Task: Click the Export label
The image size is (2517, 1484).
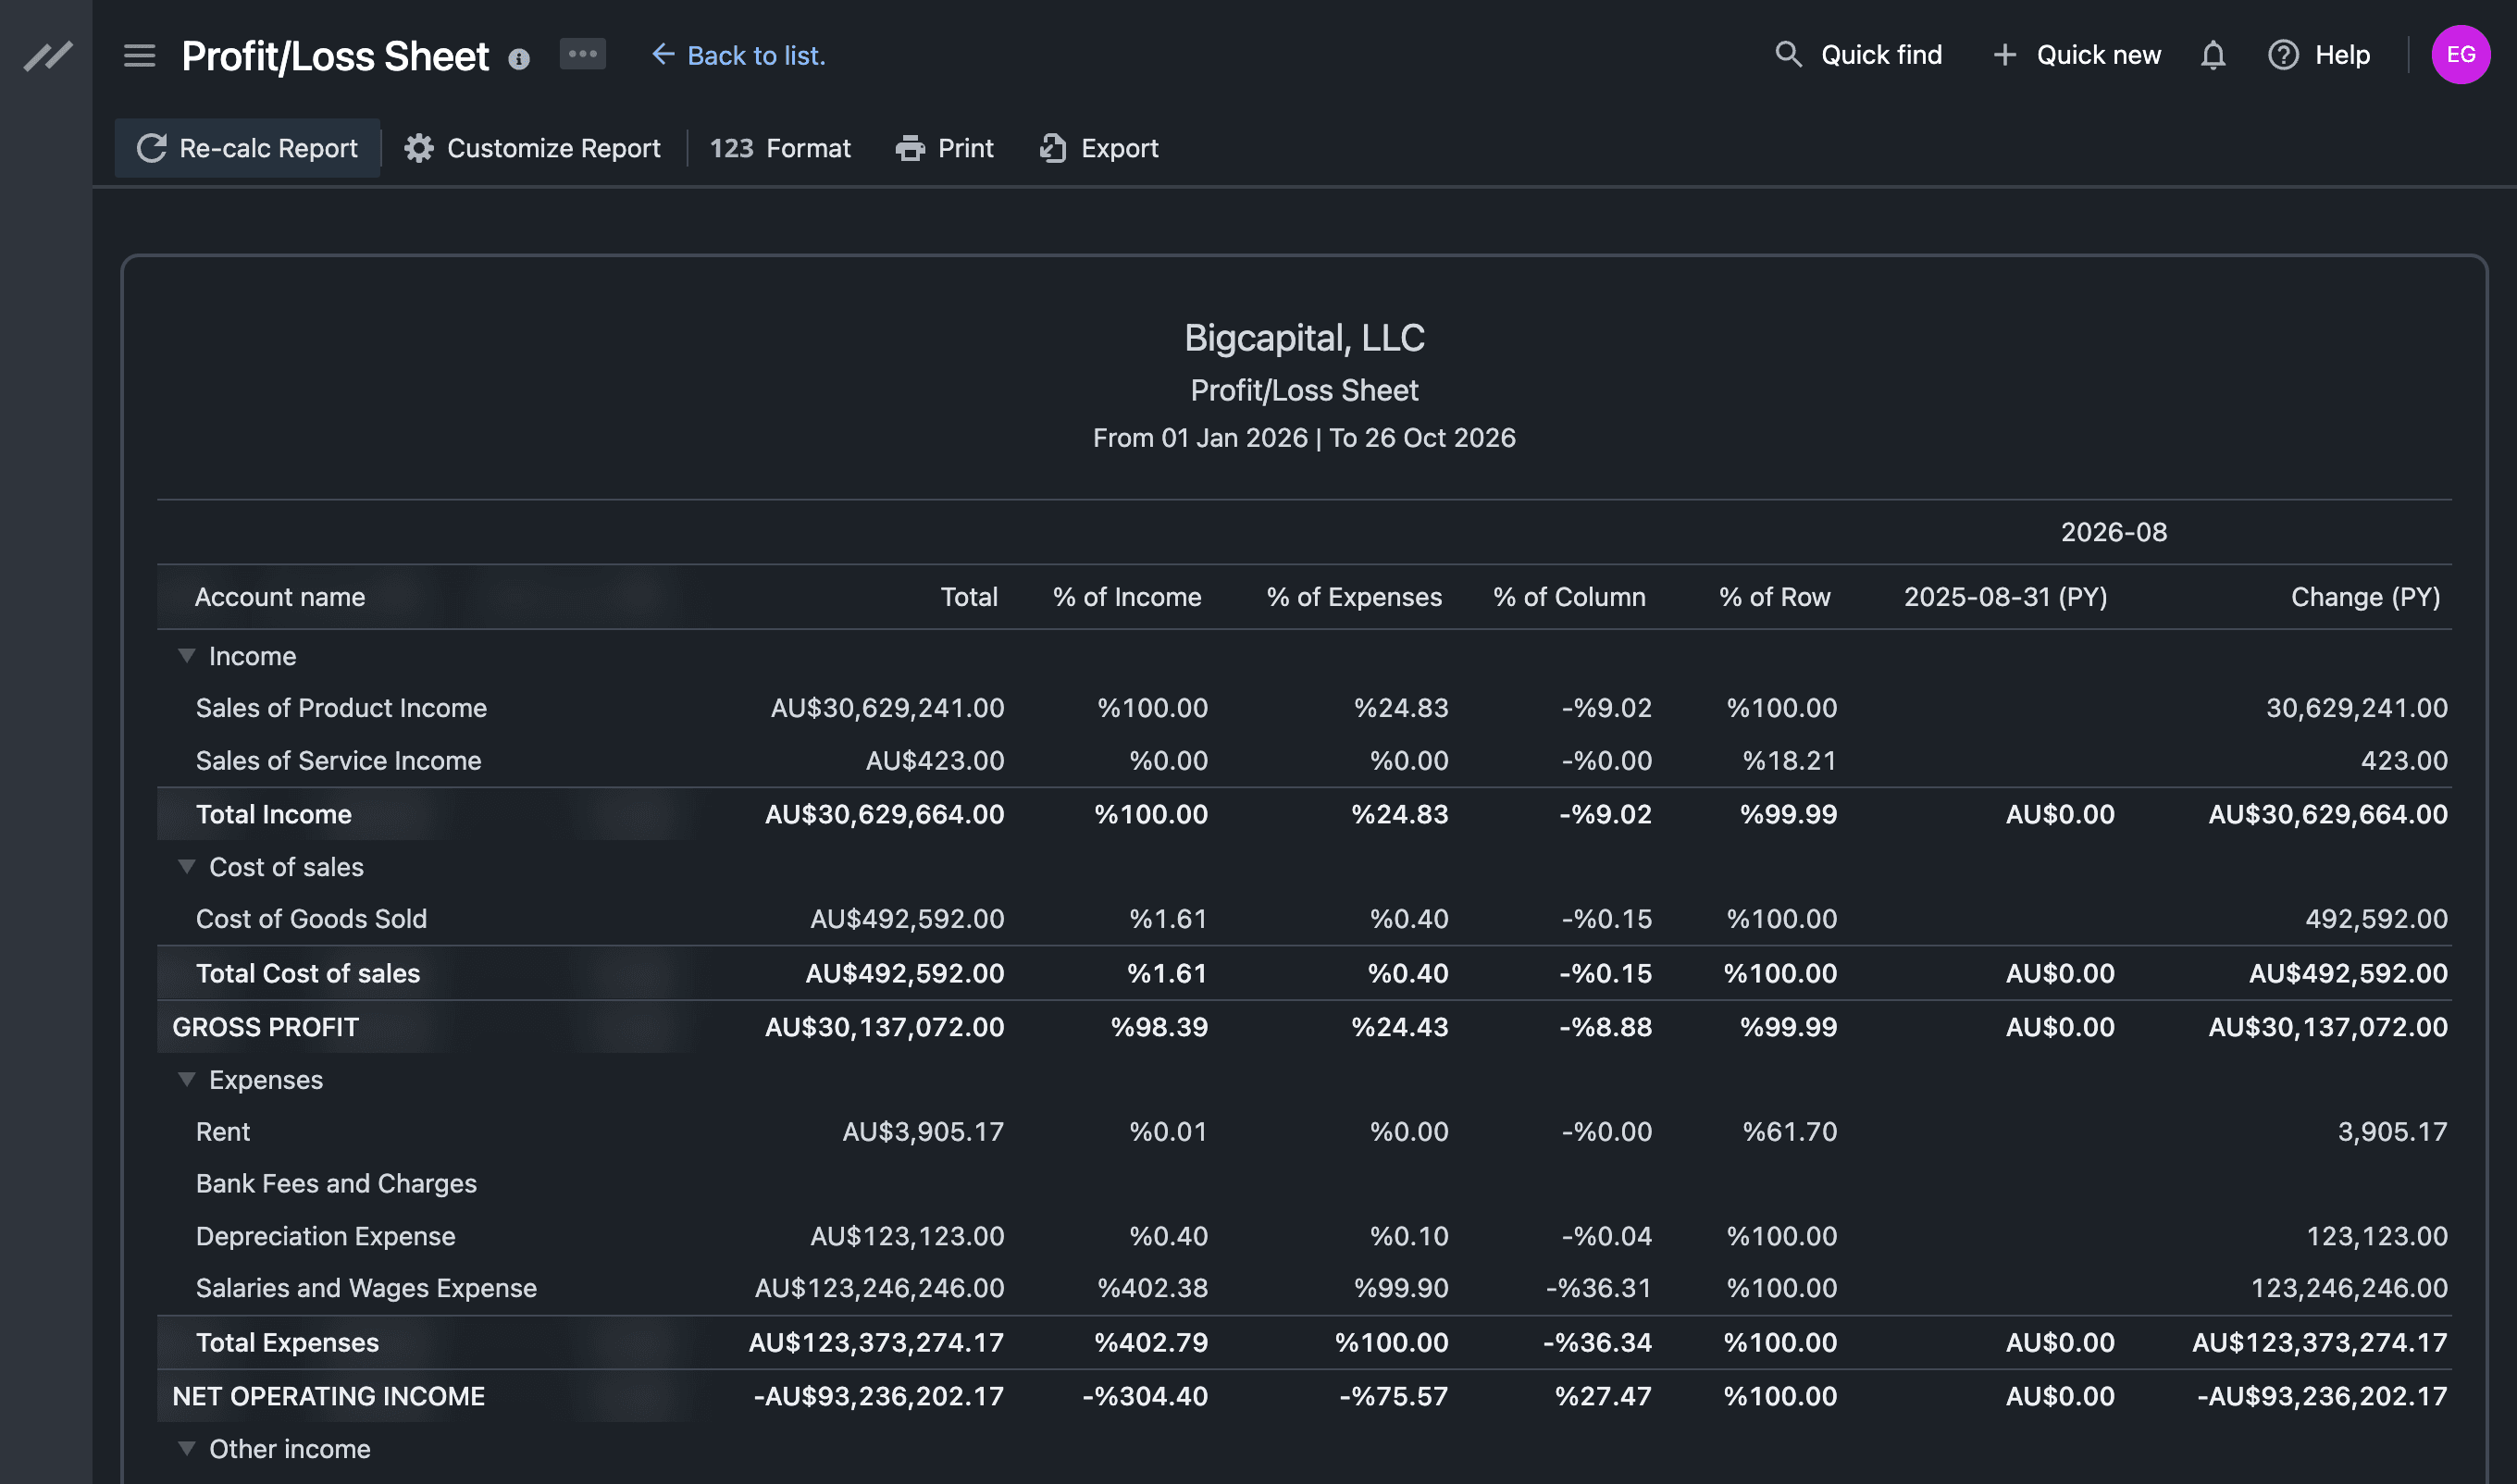Action: click(x=1119, y=148)
